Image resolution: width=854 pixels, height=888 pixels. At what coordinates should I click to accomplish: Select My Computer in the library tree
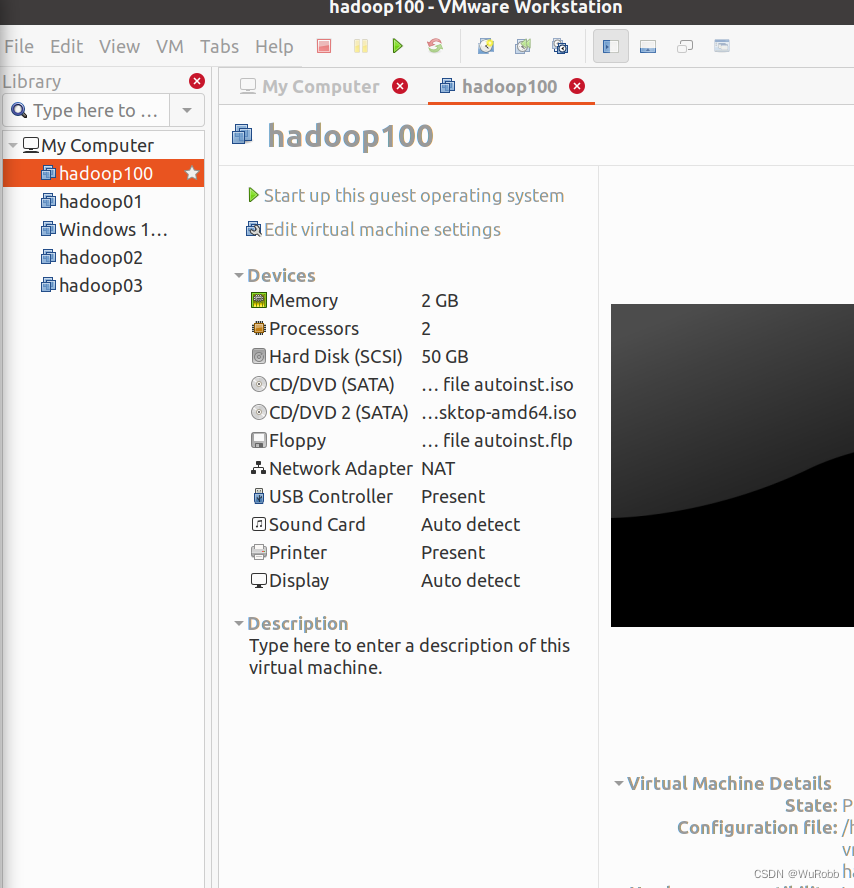[97, 146]
